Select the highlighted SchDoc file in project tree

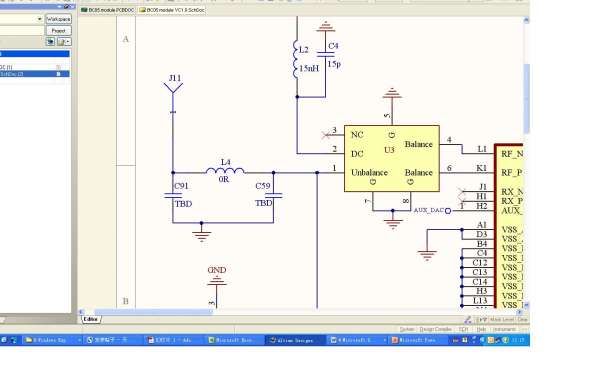[34, 74]
